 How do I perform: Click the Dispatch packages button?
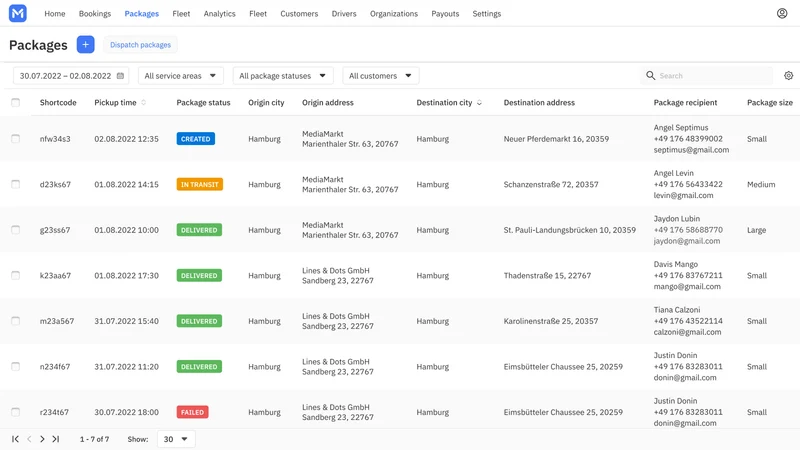coord(140,45)
